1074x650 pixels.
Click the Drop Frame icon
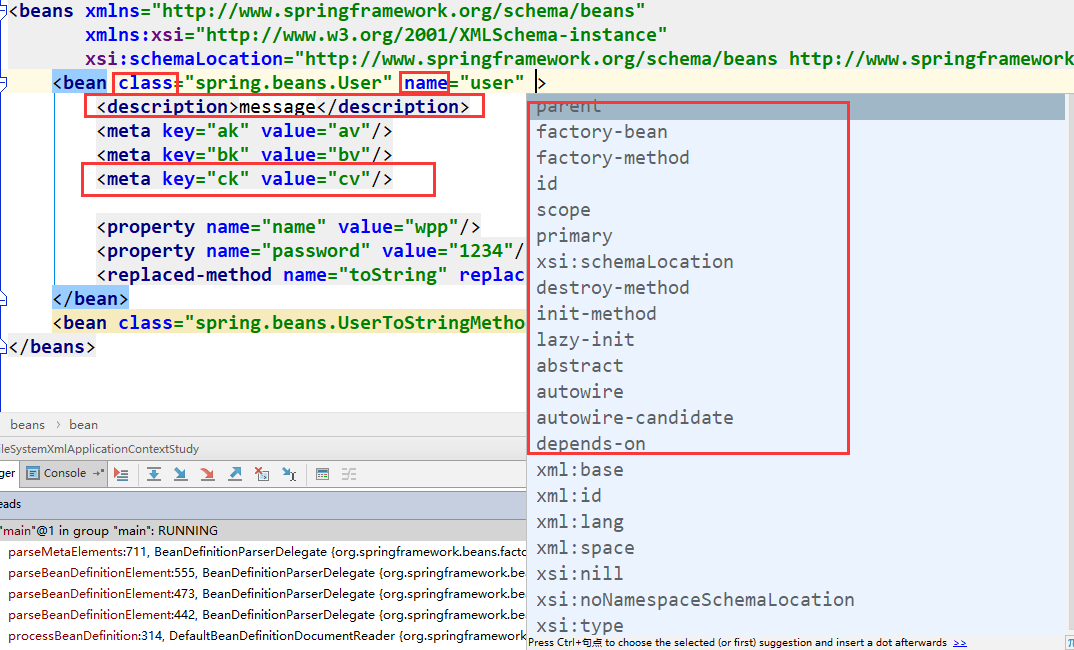[x=262, y=474]
